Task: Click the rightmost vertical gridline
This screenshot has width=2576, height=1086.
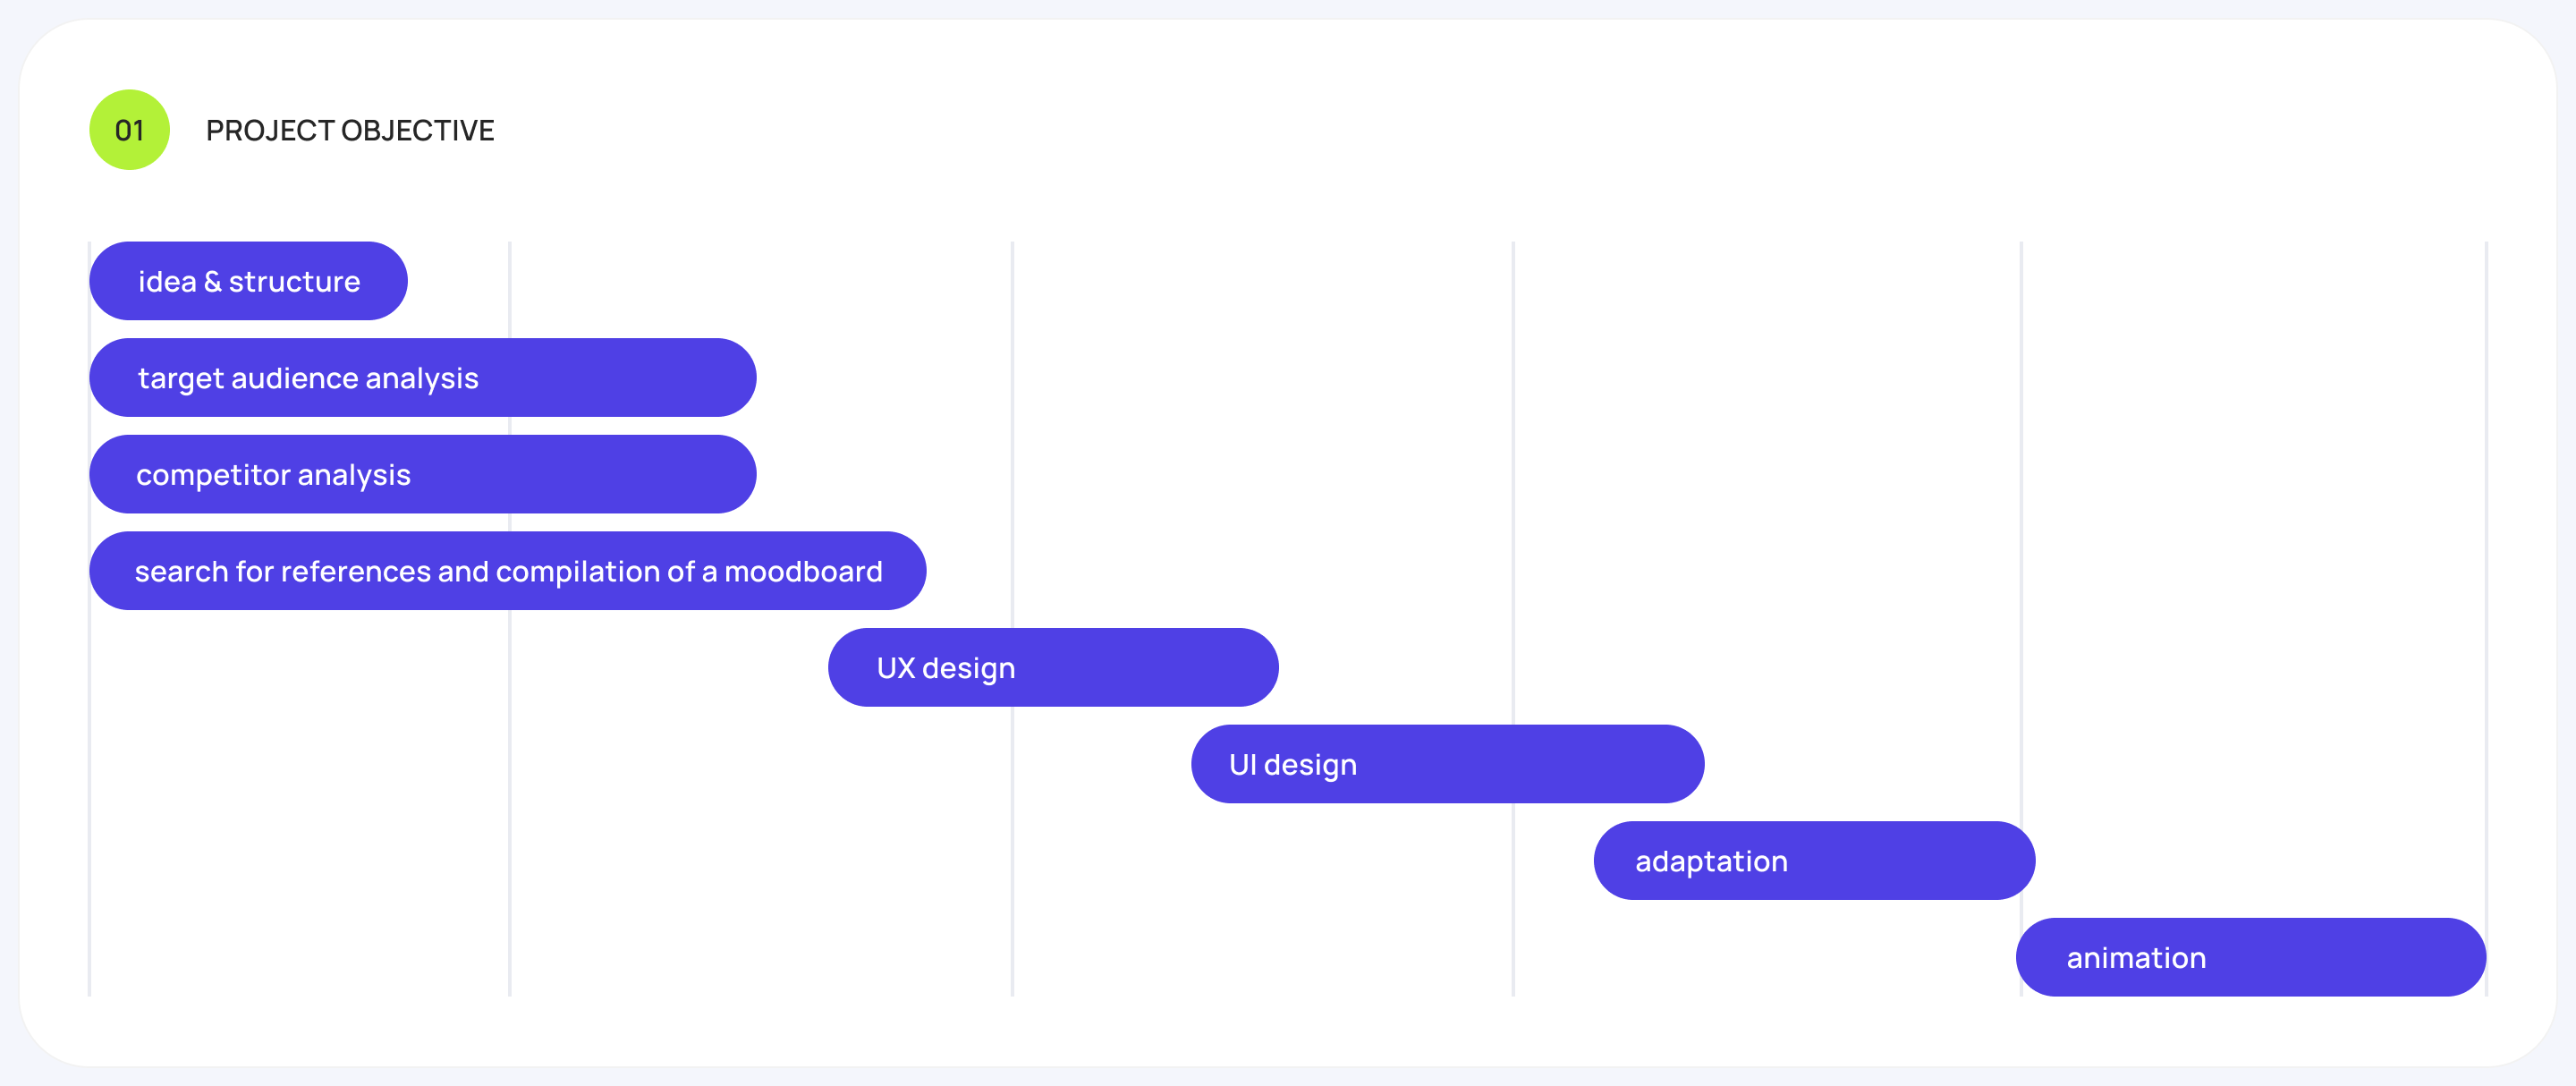Action: pos(2486,600)
